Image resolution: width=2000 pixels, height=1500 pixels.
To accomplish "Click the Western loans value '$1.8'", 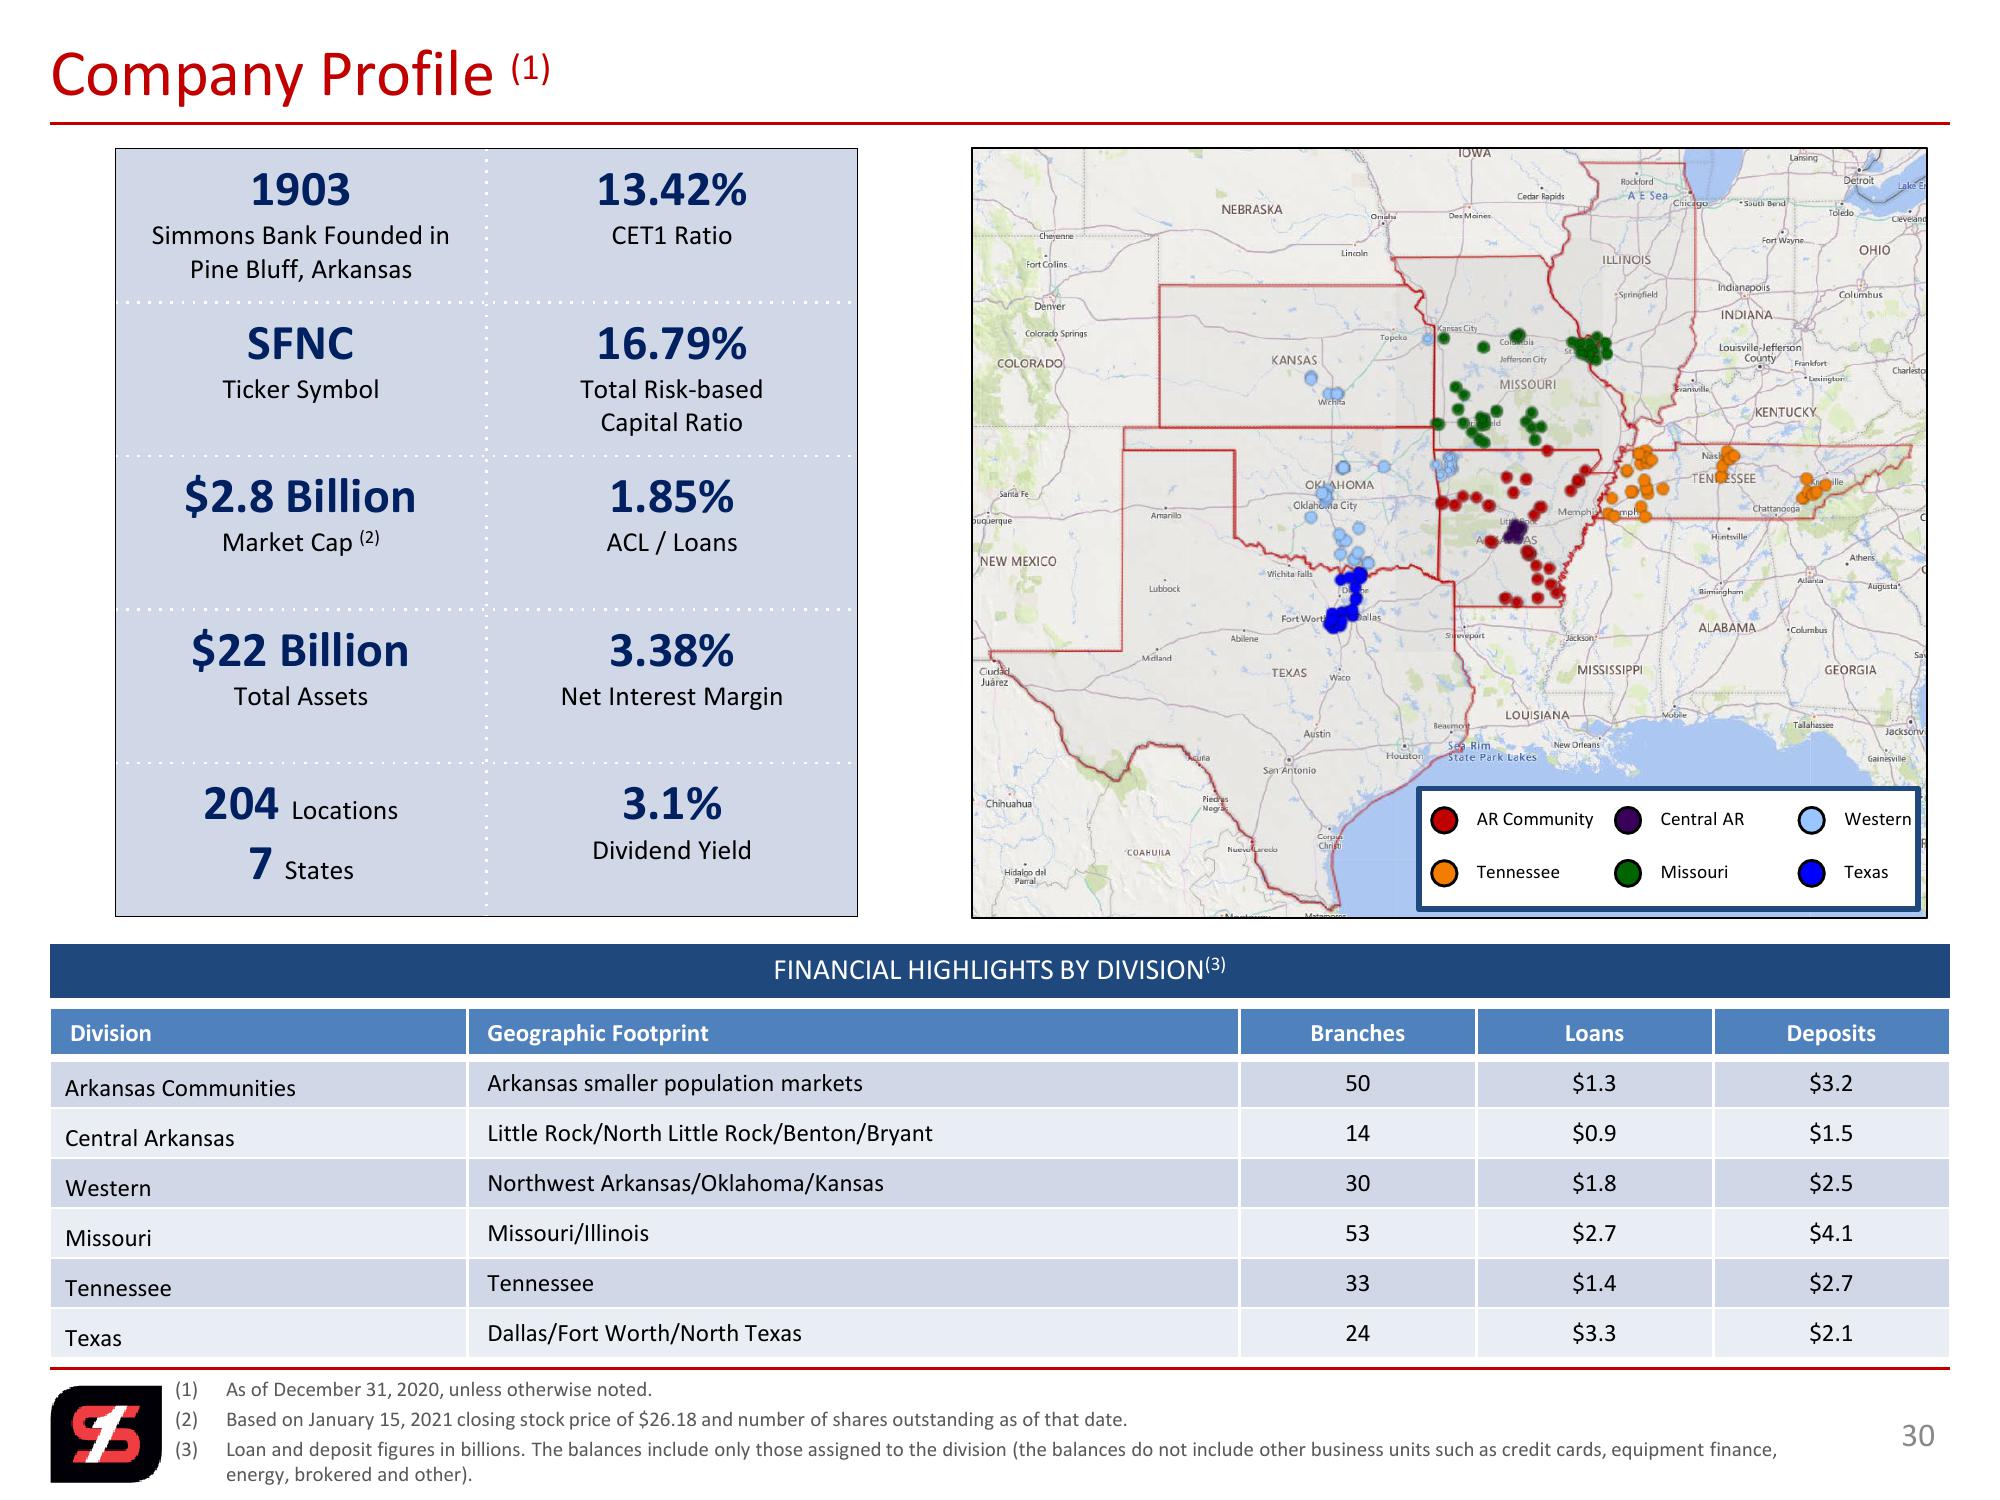I will 1594,1184.
